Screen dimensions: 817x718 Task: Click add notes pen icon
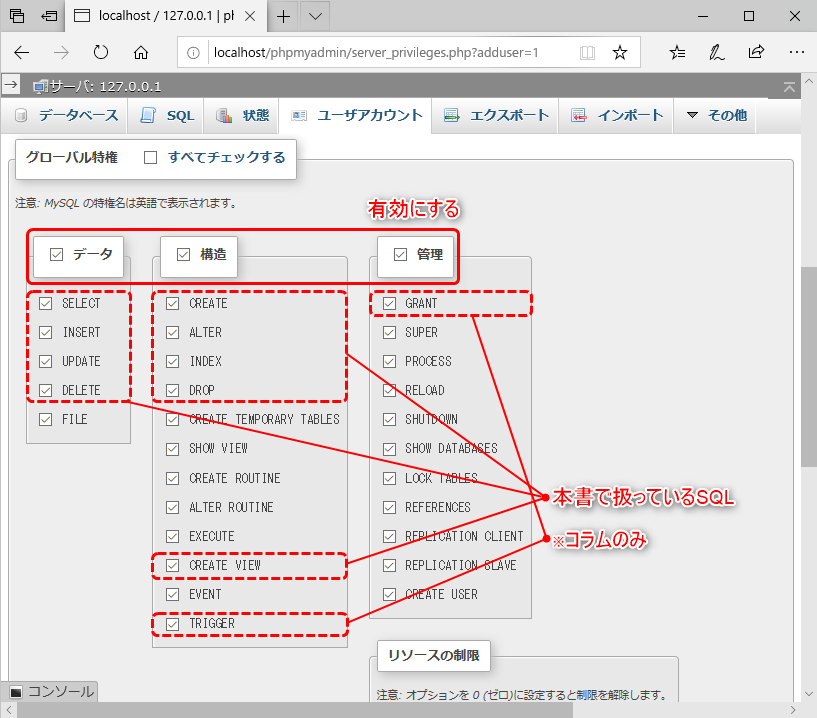(716, 52)
